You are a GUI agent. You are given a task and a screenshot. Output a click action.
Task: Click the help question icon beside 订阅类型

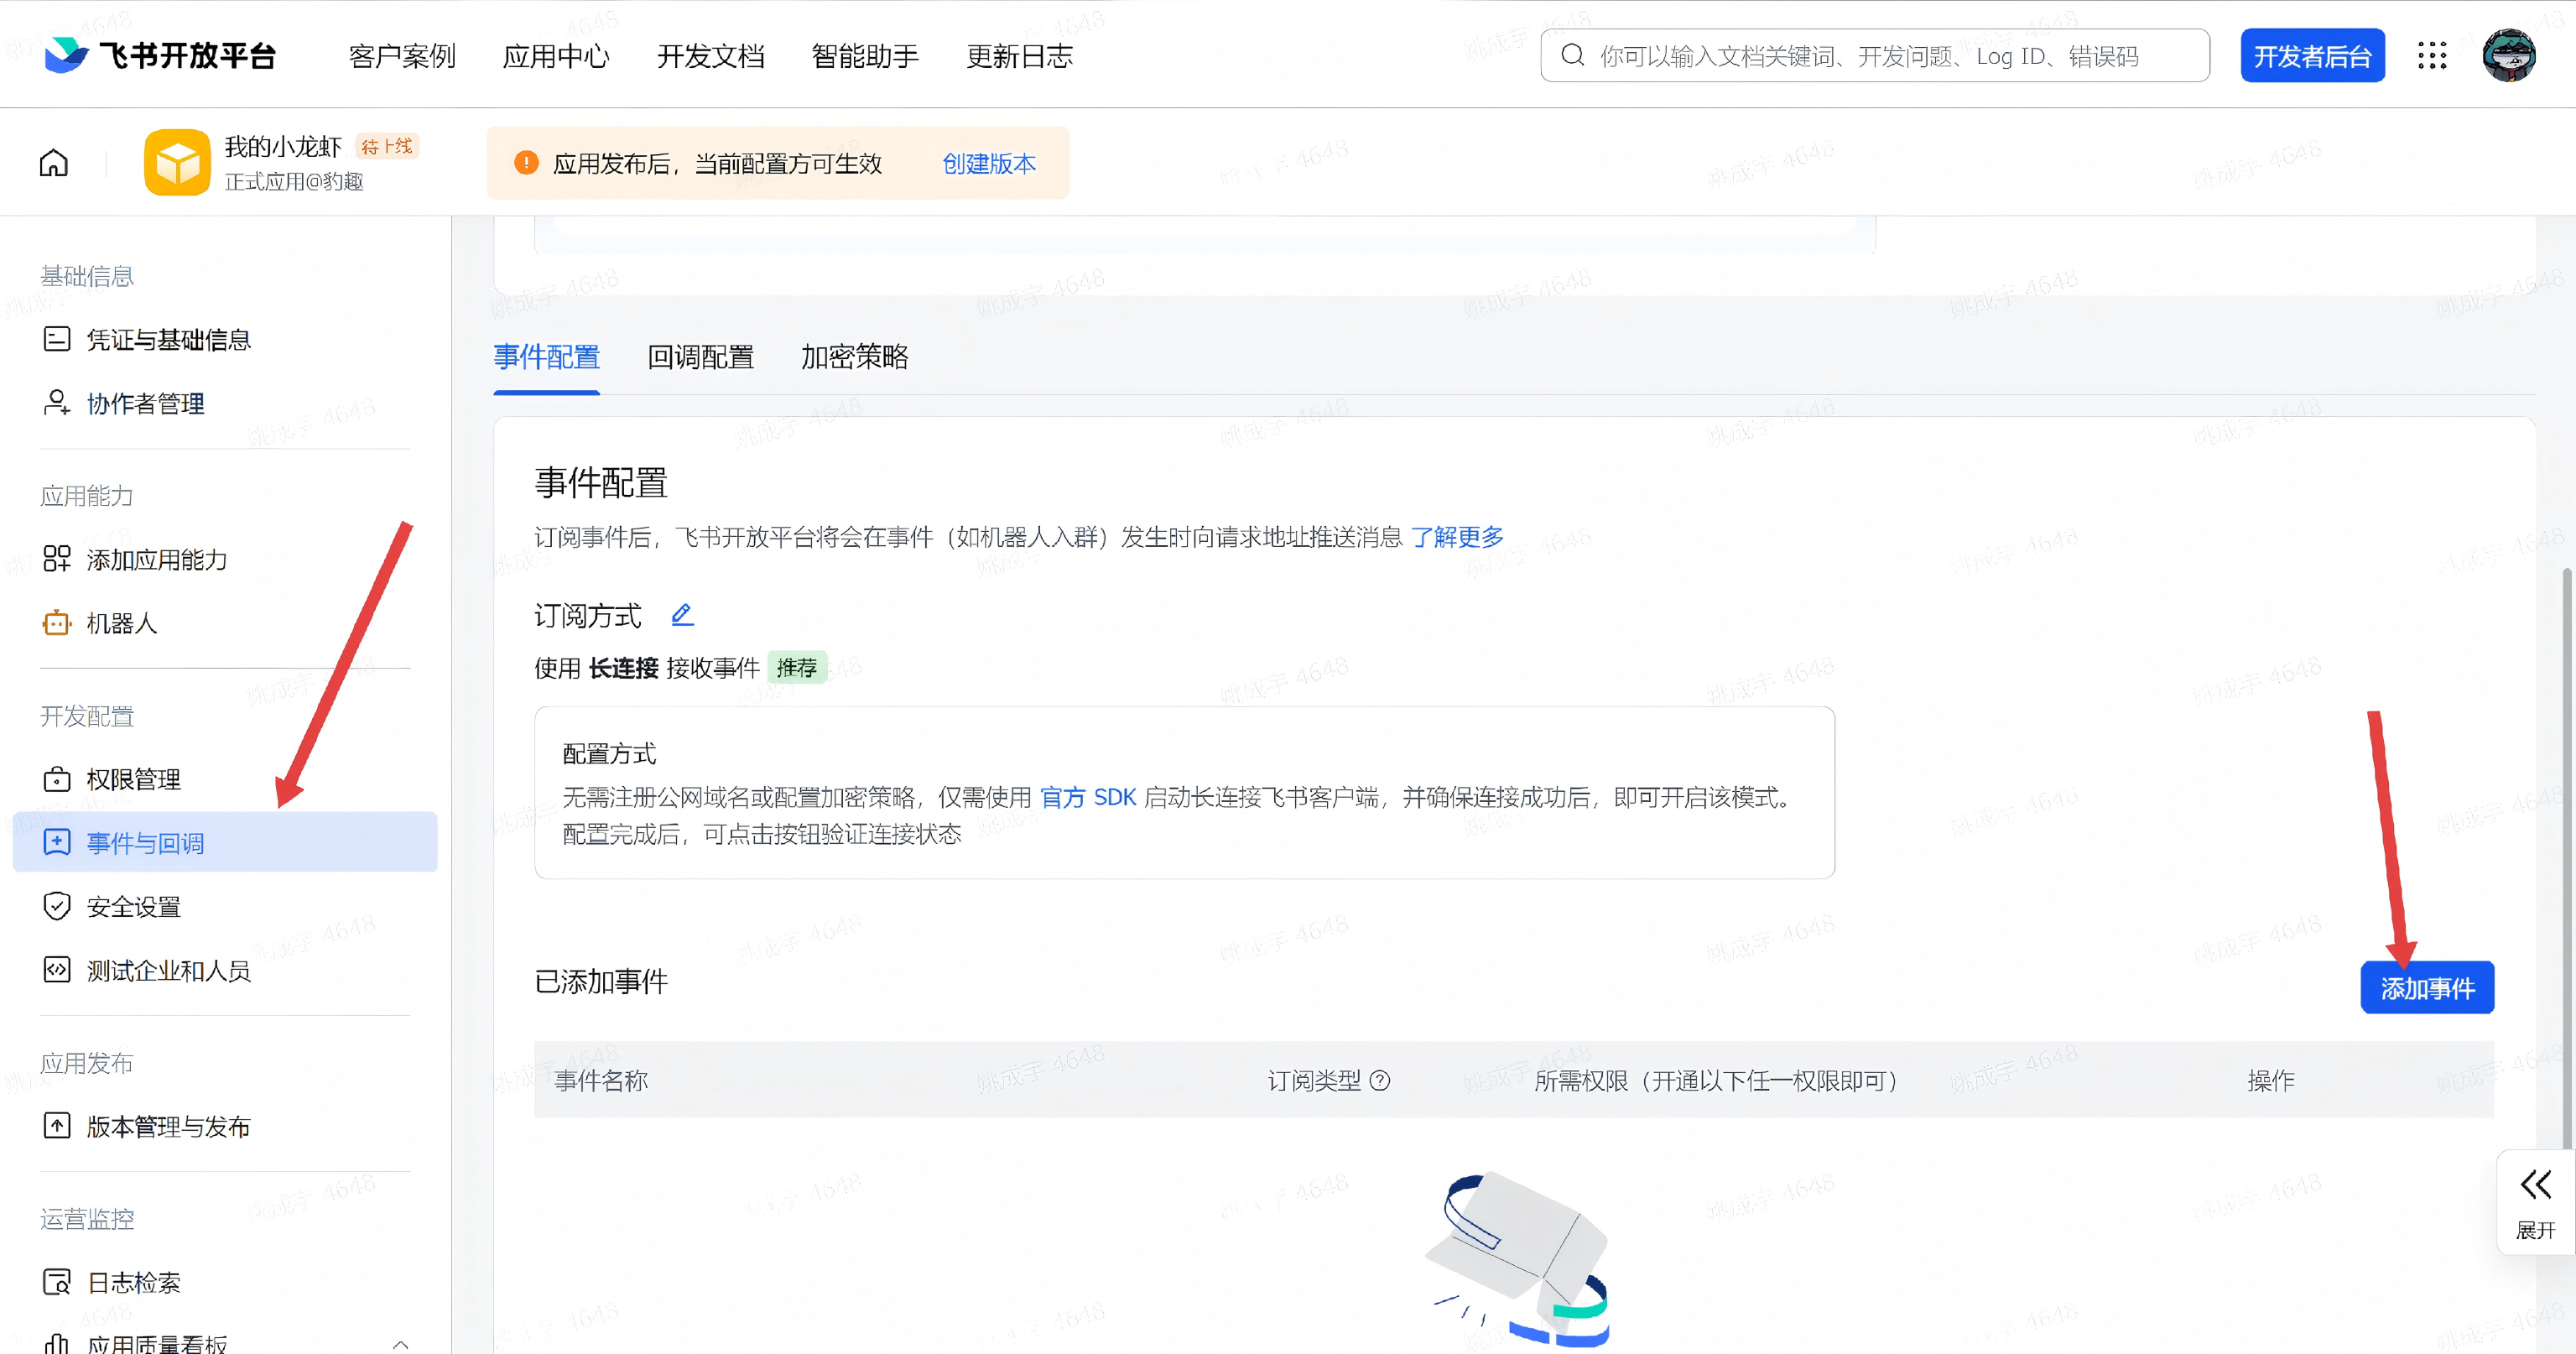click(x=1380, y=1080)
